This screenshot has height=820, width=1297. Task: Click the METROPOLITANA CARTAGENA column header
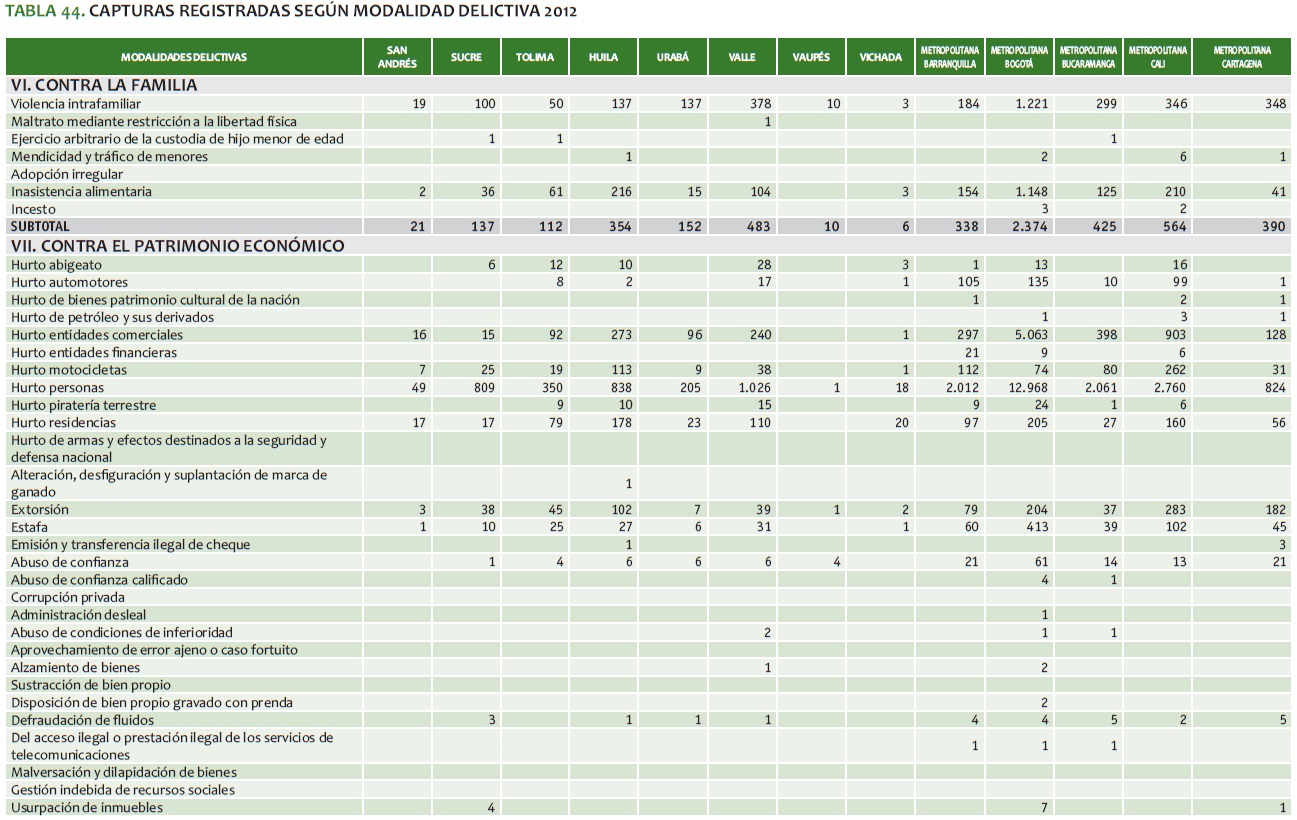[x=1242, y=57]
